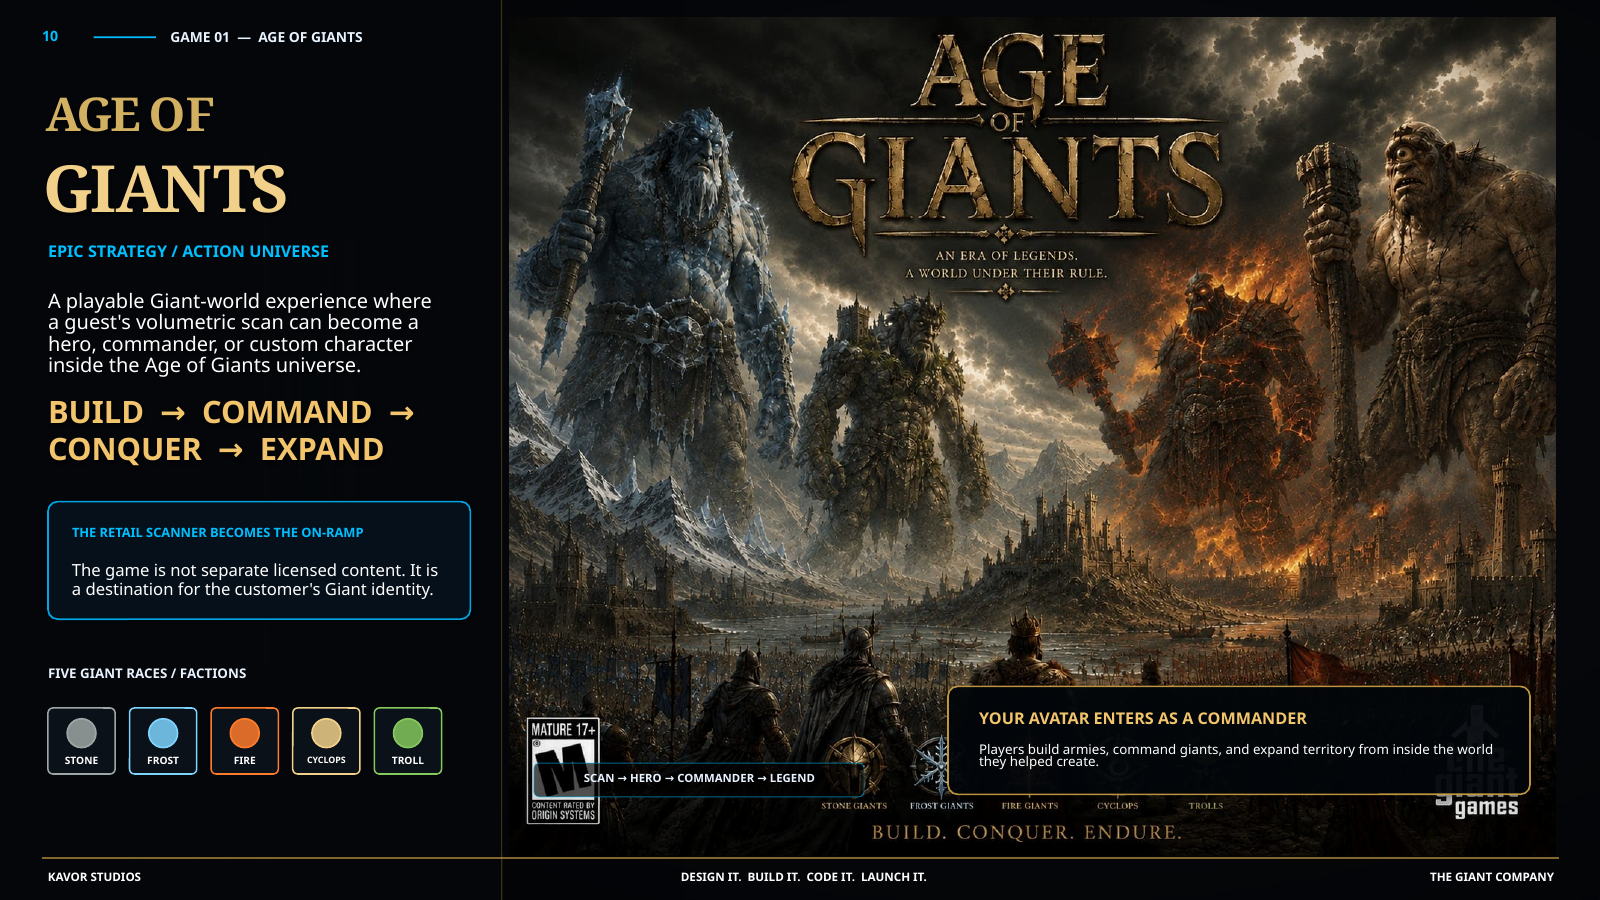Click the Mature 17+ rating badge

pyautogui.click(x=563, y=771)
